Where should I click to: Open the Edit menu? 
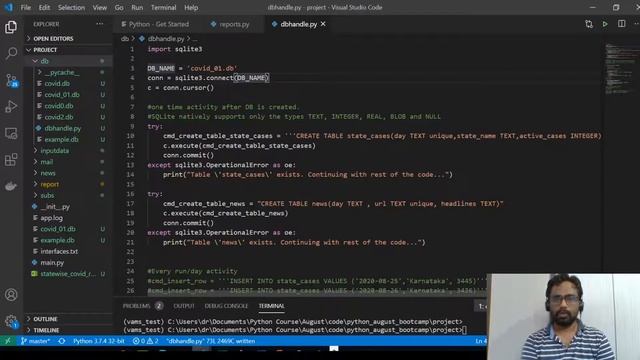pyautogui.click(x=44, y=7)
